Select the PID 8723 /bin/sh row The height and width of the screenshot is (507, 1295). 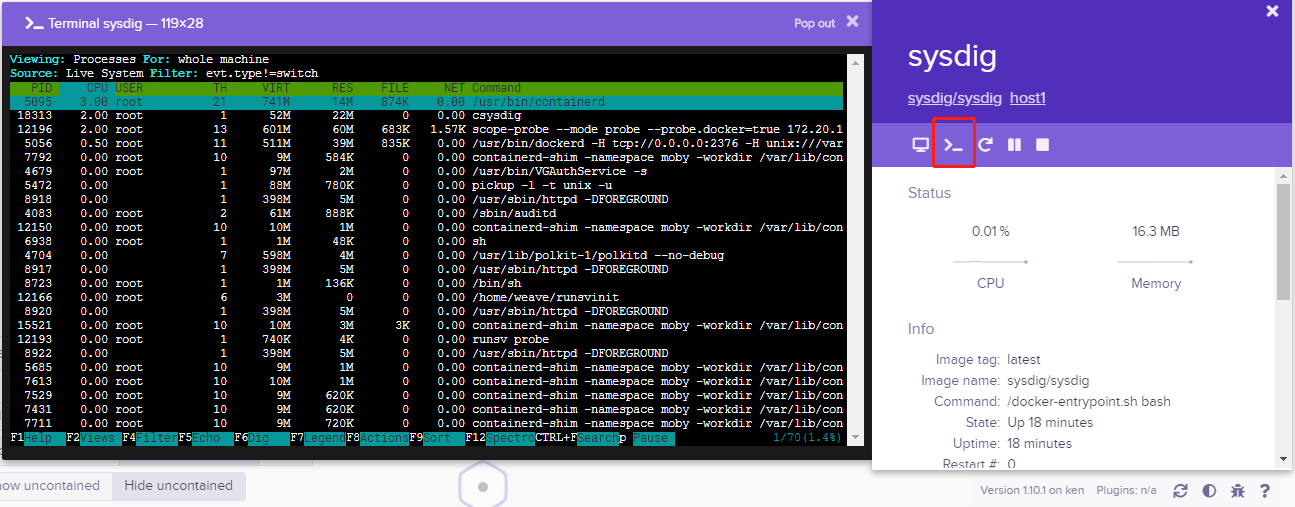pyautogui.click(x=427, y=284)
